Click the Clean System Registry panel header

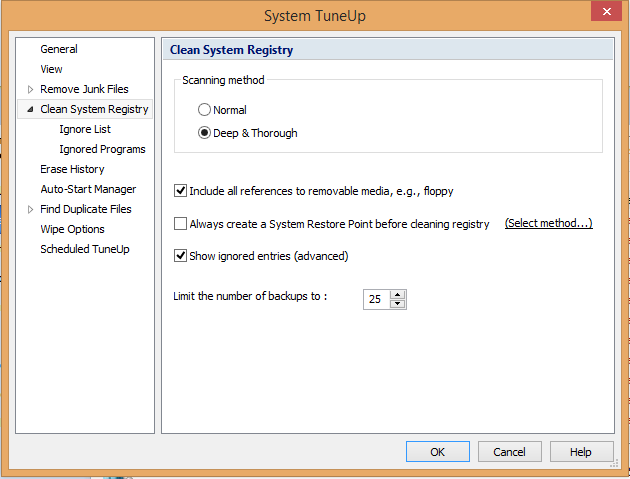[x=388, y=50]
